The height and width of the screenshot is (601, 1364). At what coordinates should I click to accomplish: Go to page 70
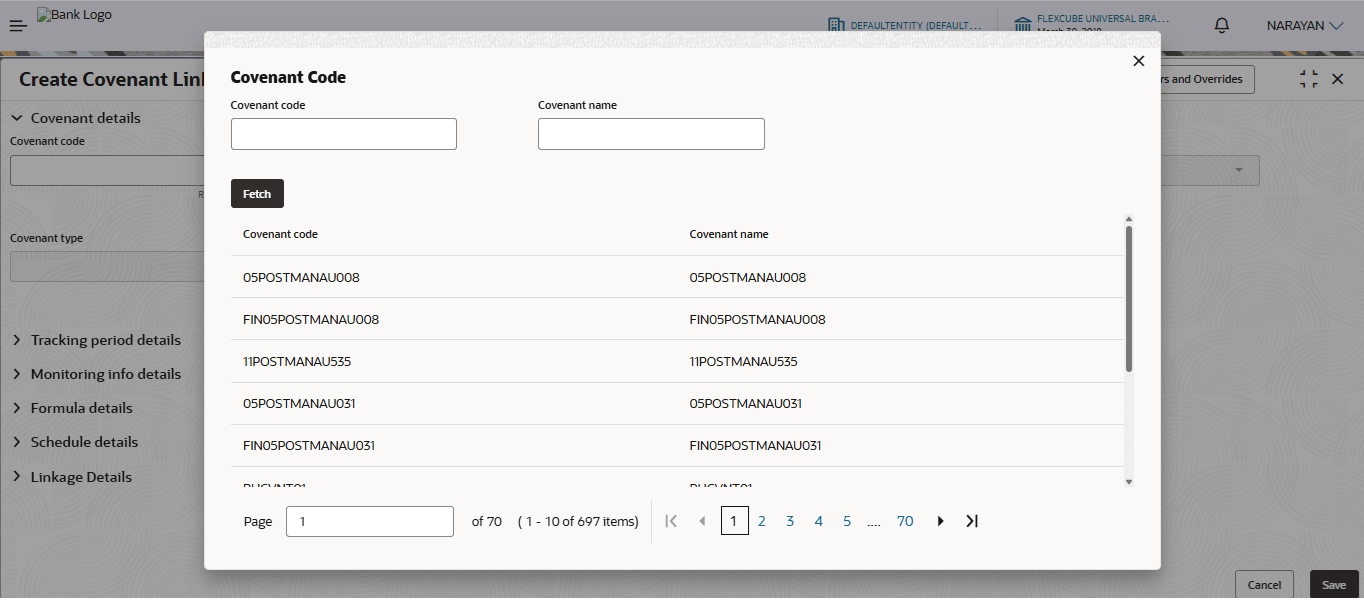[905, 521]
